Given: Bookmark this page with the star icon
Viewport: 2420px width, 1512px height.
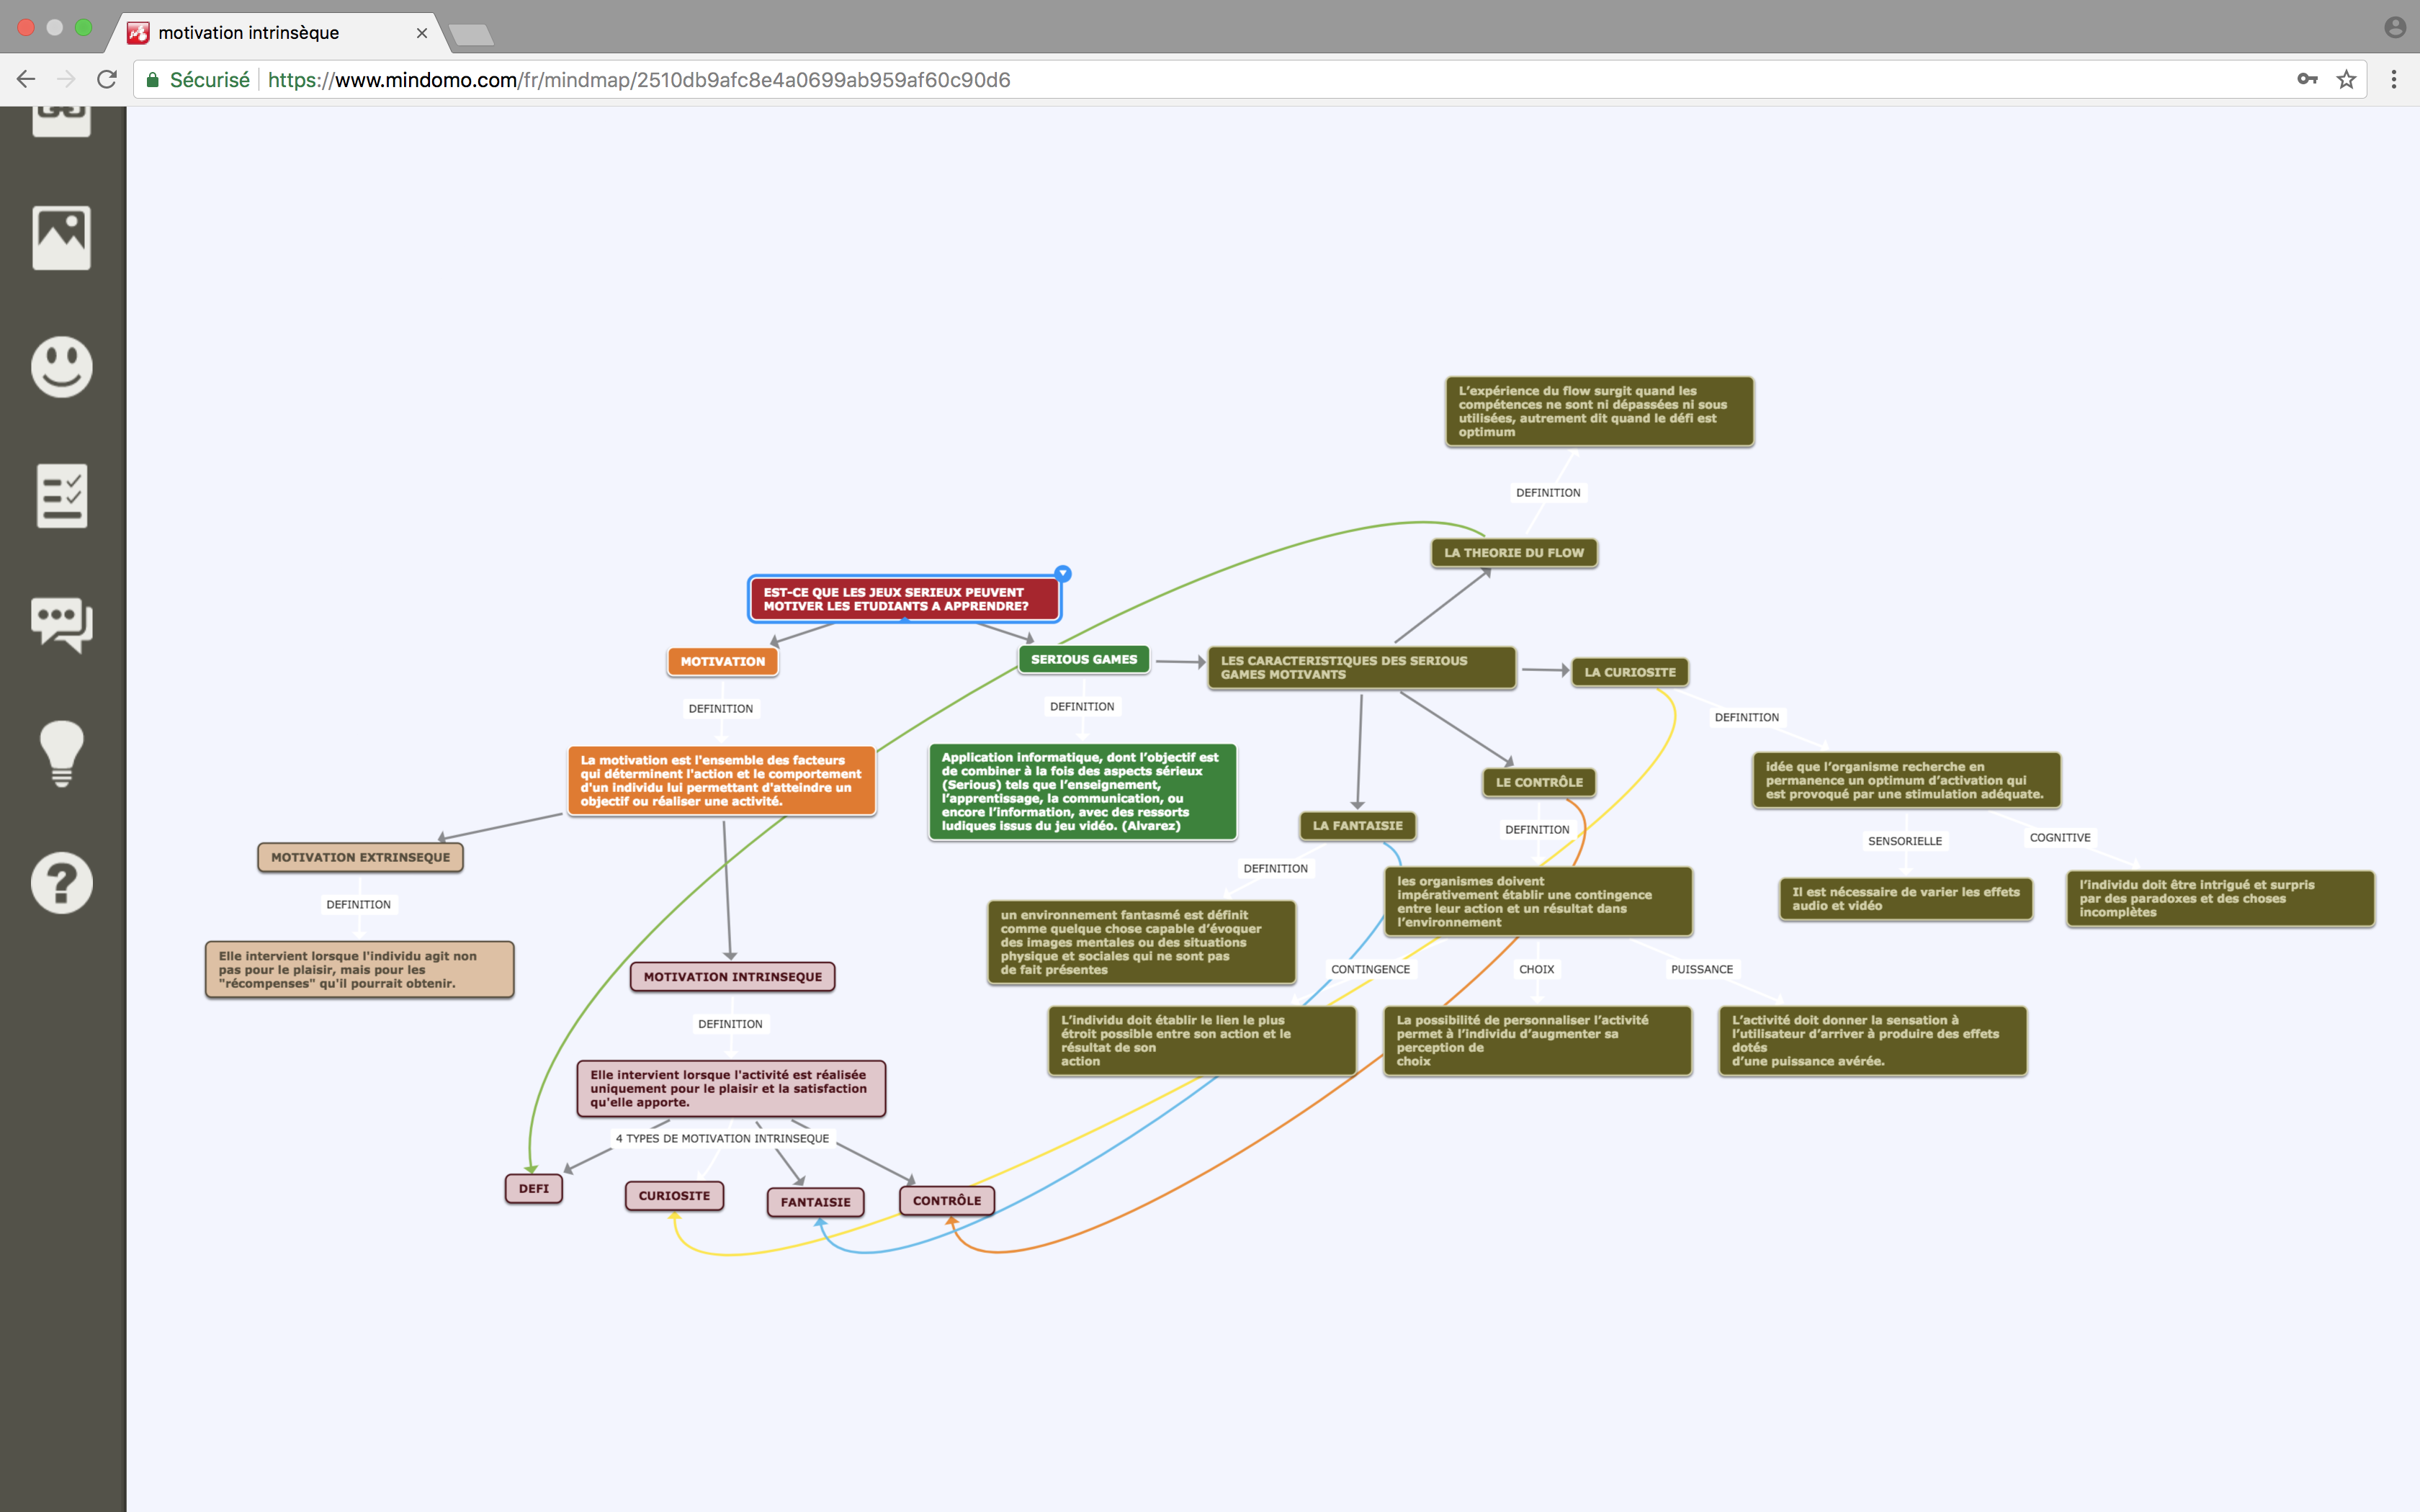Looking at the screenshot, I should tap(2346, 80).
